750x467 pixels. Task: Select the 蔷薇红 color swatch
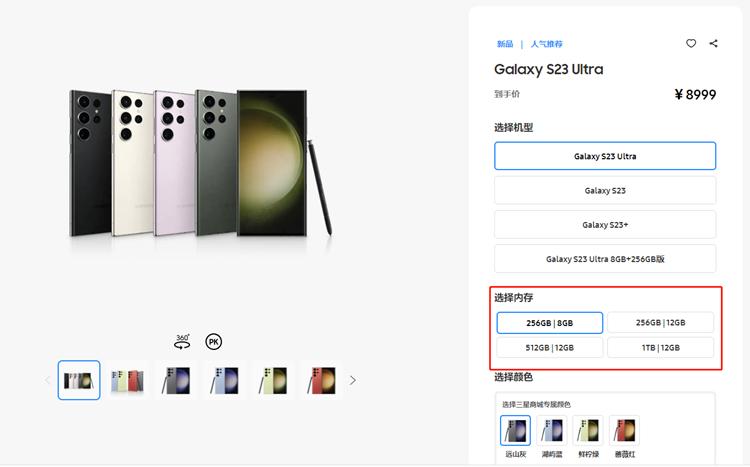(x=624, y=431)
